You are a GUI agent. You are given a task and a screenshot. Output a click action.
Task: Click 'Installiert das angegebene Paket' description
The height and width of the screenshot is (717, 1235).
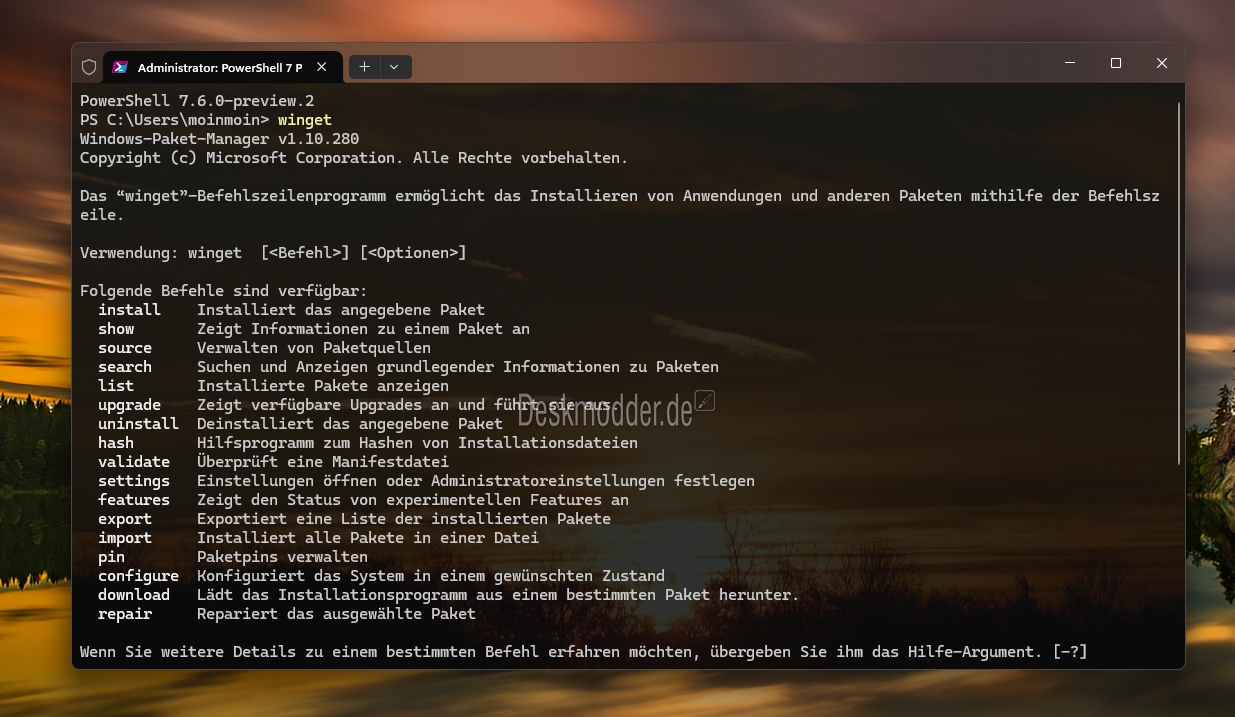tap(341, 310)
